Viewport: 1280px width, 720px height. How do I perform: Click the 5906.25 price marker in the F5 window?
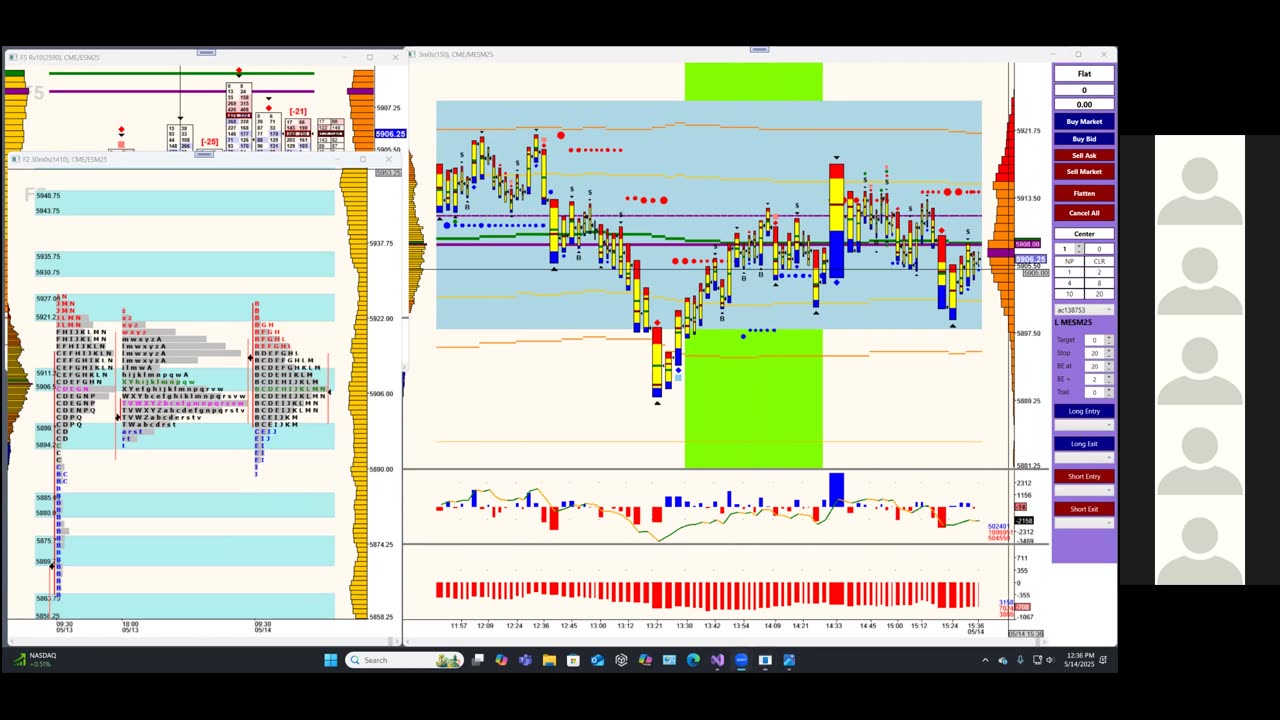[390, 134]
